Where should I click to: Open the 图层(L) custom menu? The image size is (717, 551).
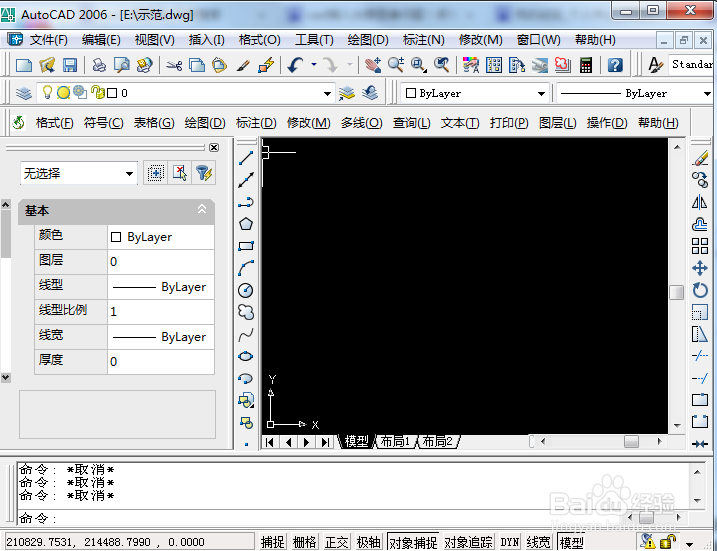557,123
